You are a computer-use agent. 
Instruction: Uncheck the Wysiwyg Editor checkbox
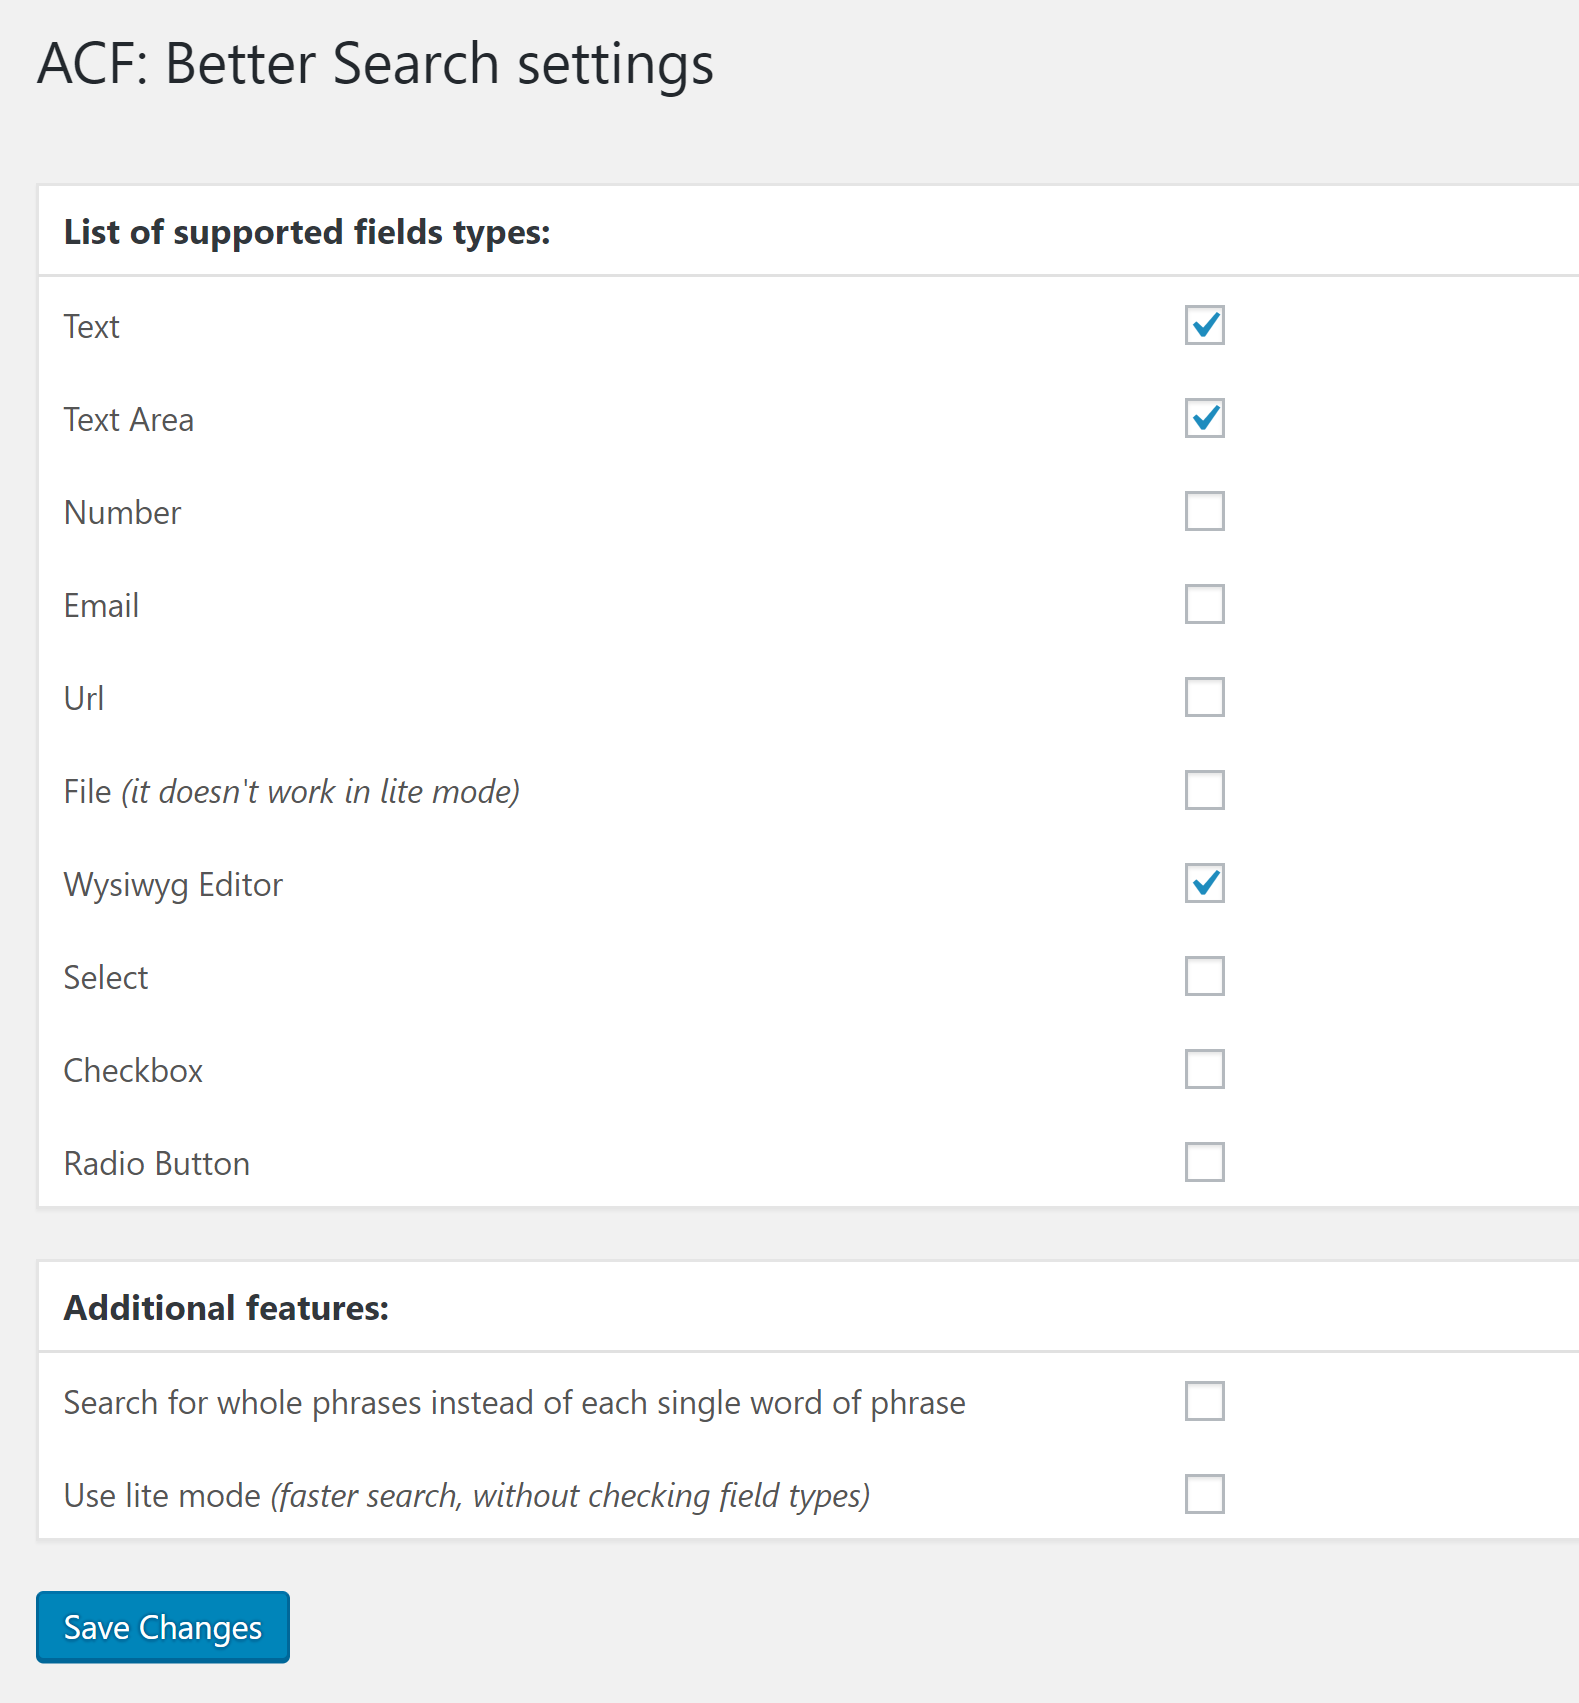[x=1204, y=883]
